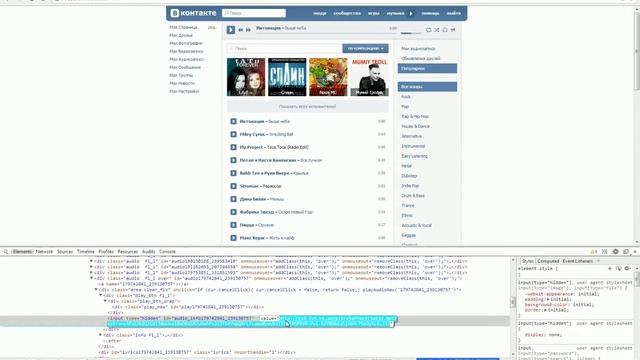
Task: Click the audio search input field
Action: (284, 49)
